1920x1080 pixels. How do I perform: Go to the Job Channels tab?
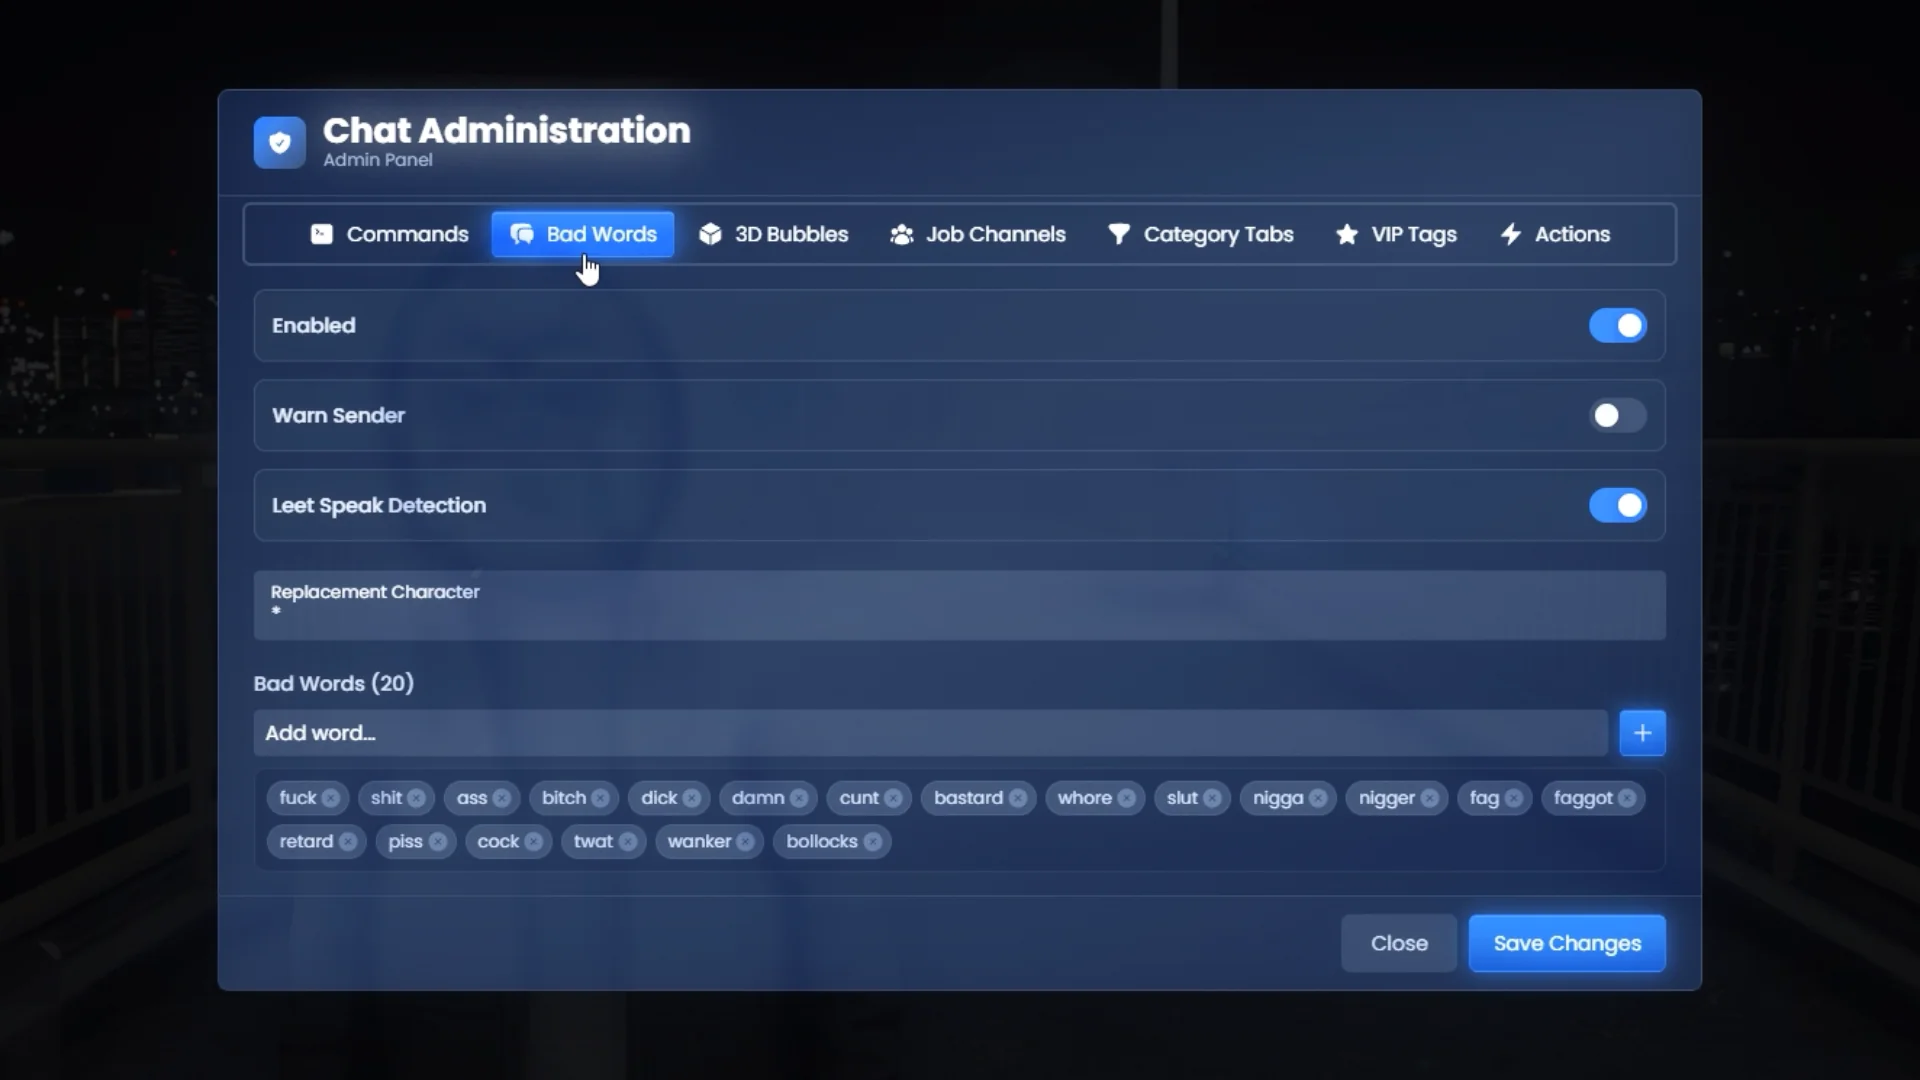click(977, 234)
